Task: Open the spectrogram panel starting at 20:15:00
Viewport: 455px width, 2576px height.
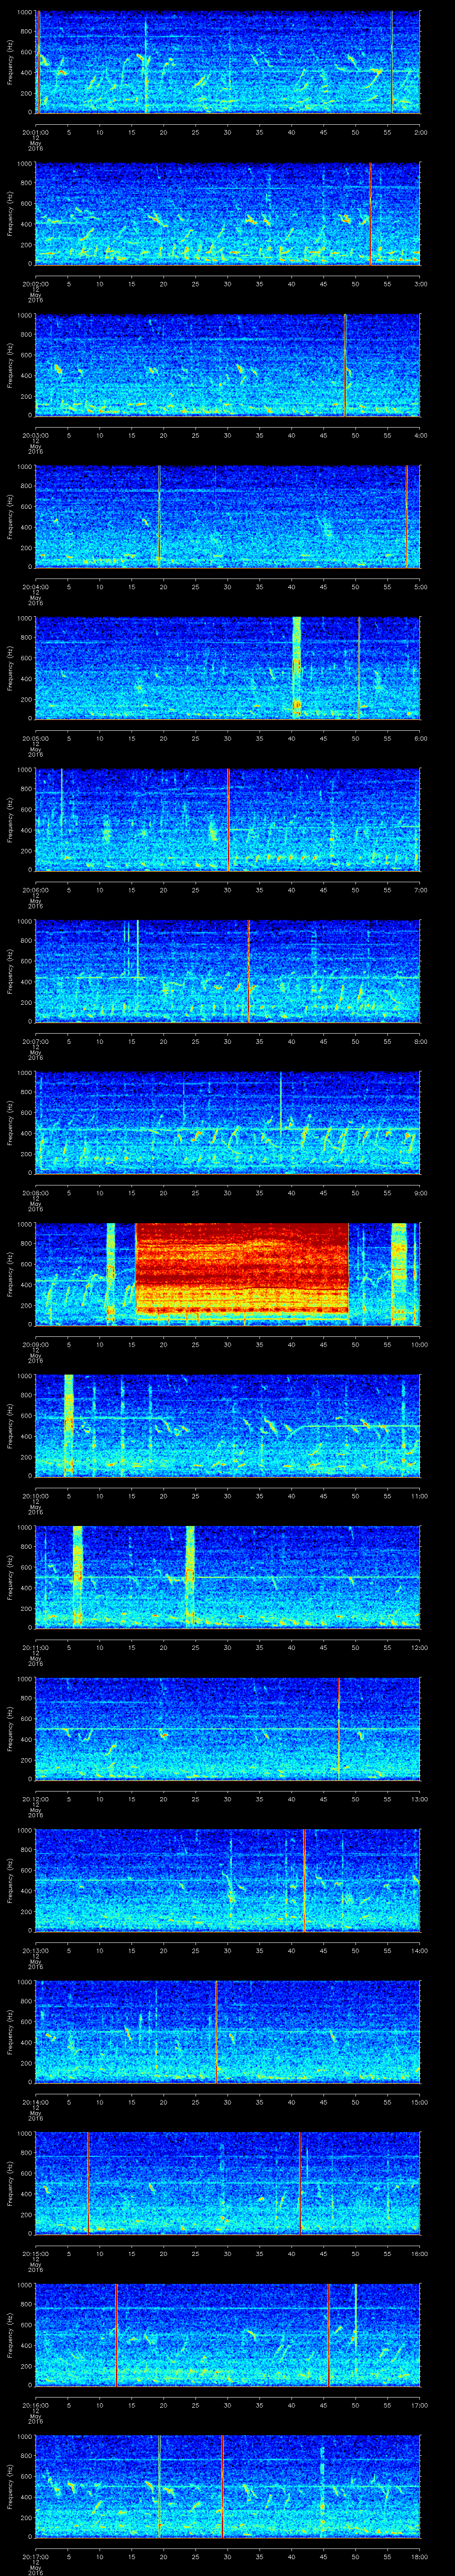Action: (x=228, y=2184)
